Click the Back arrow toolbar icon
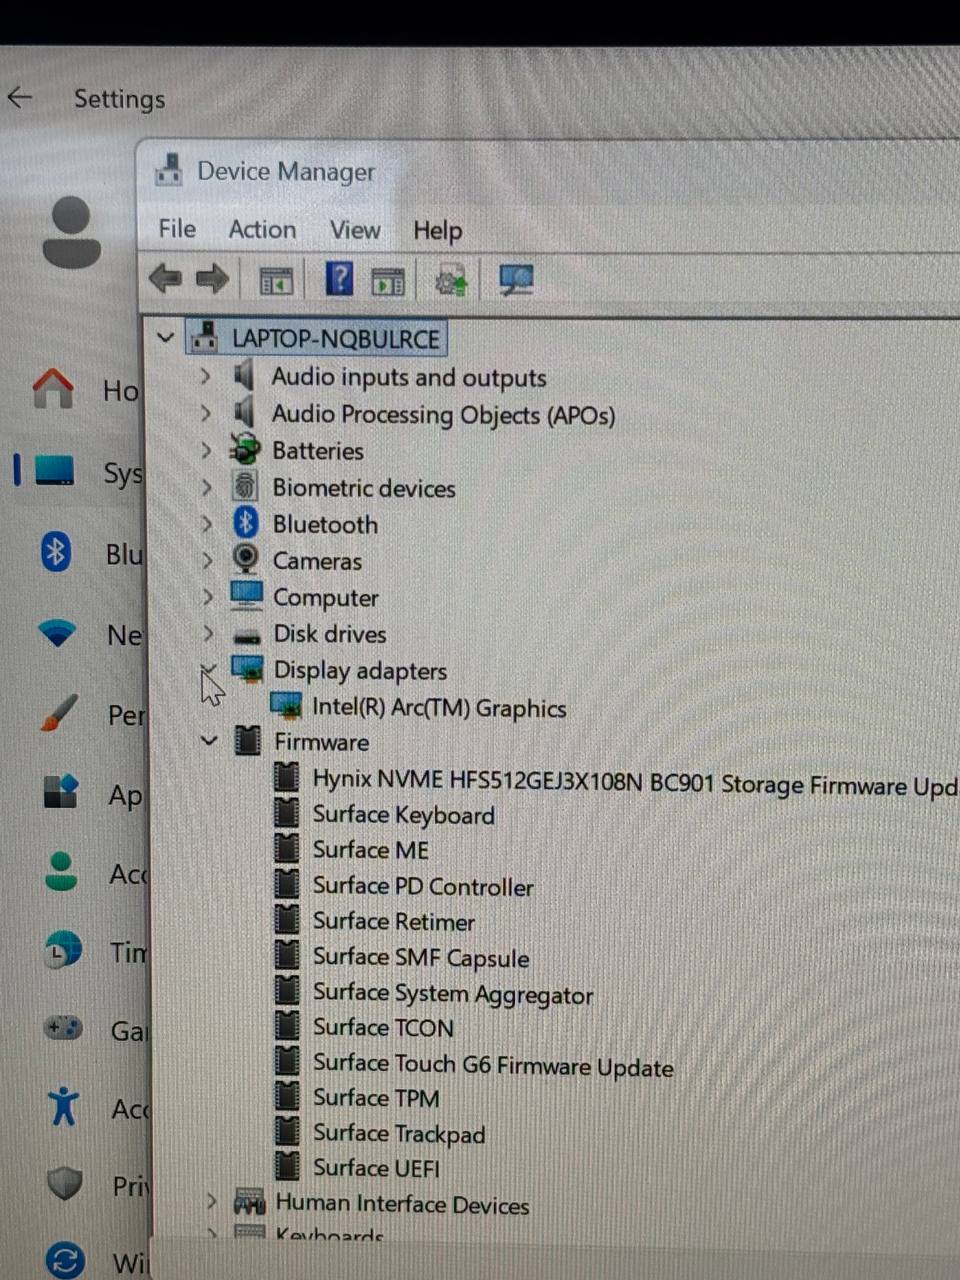960x1280 pixels. click(x=165, y=279)
